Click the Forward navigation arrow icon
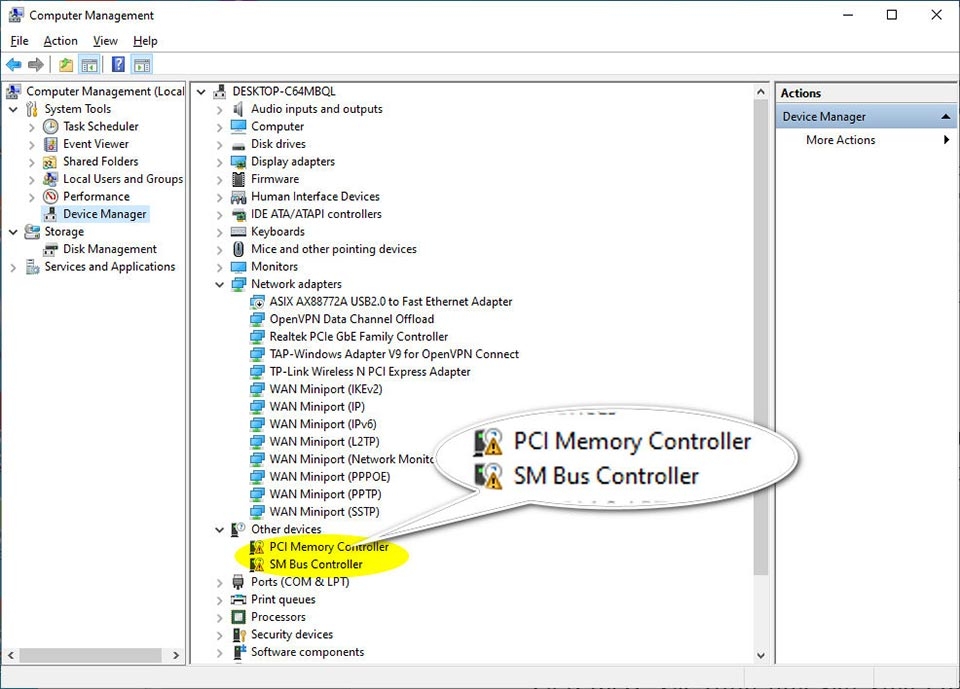 36,64
